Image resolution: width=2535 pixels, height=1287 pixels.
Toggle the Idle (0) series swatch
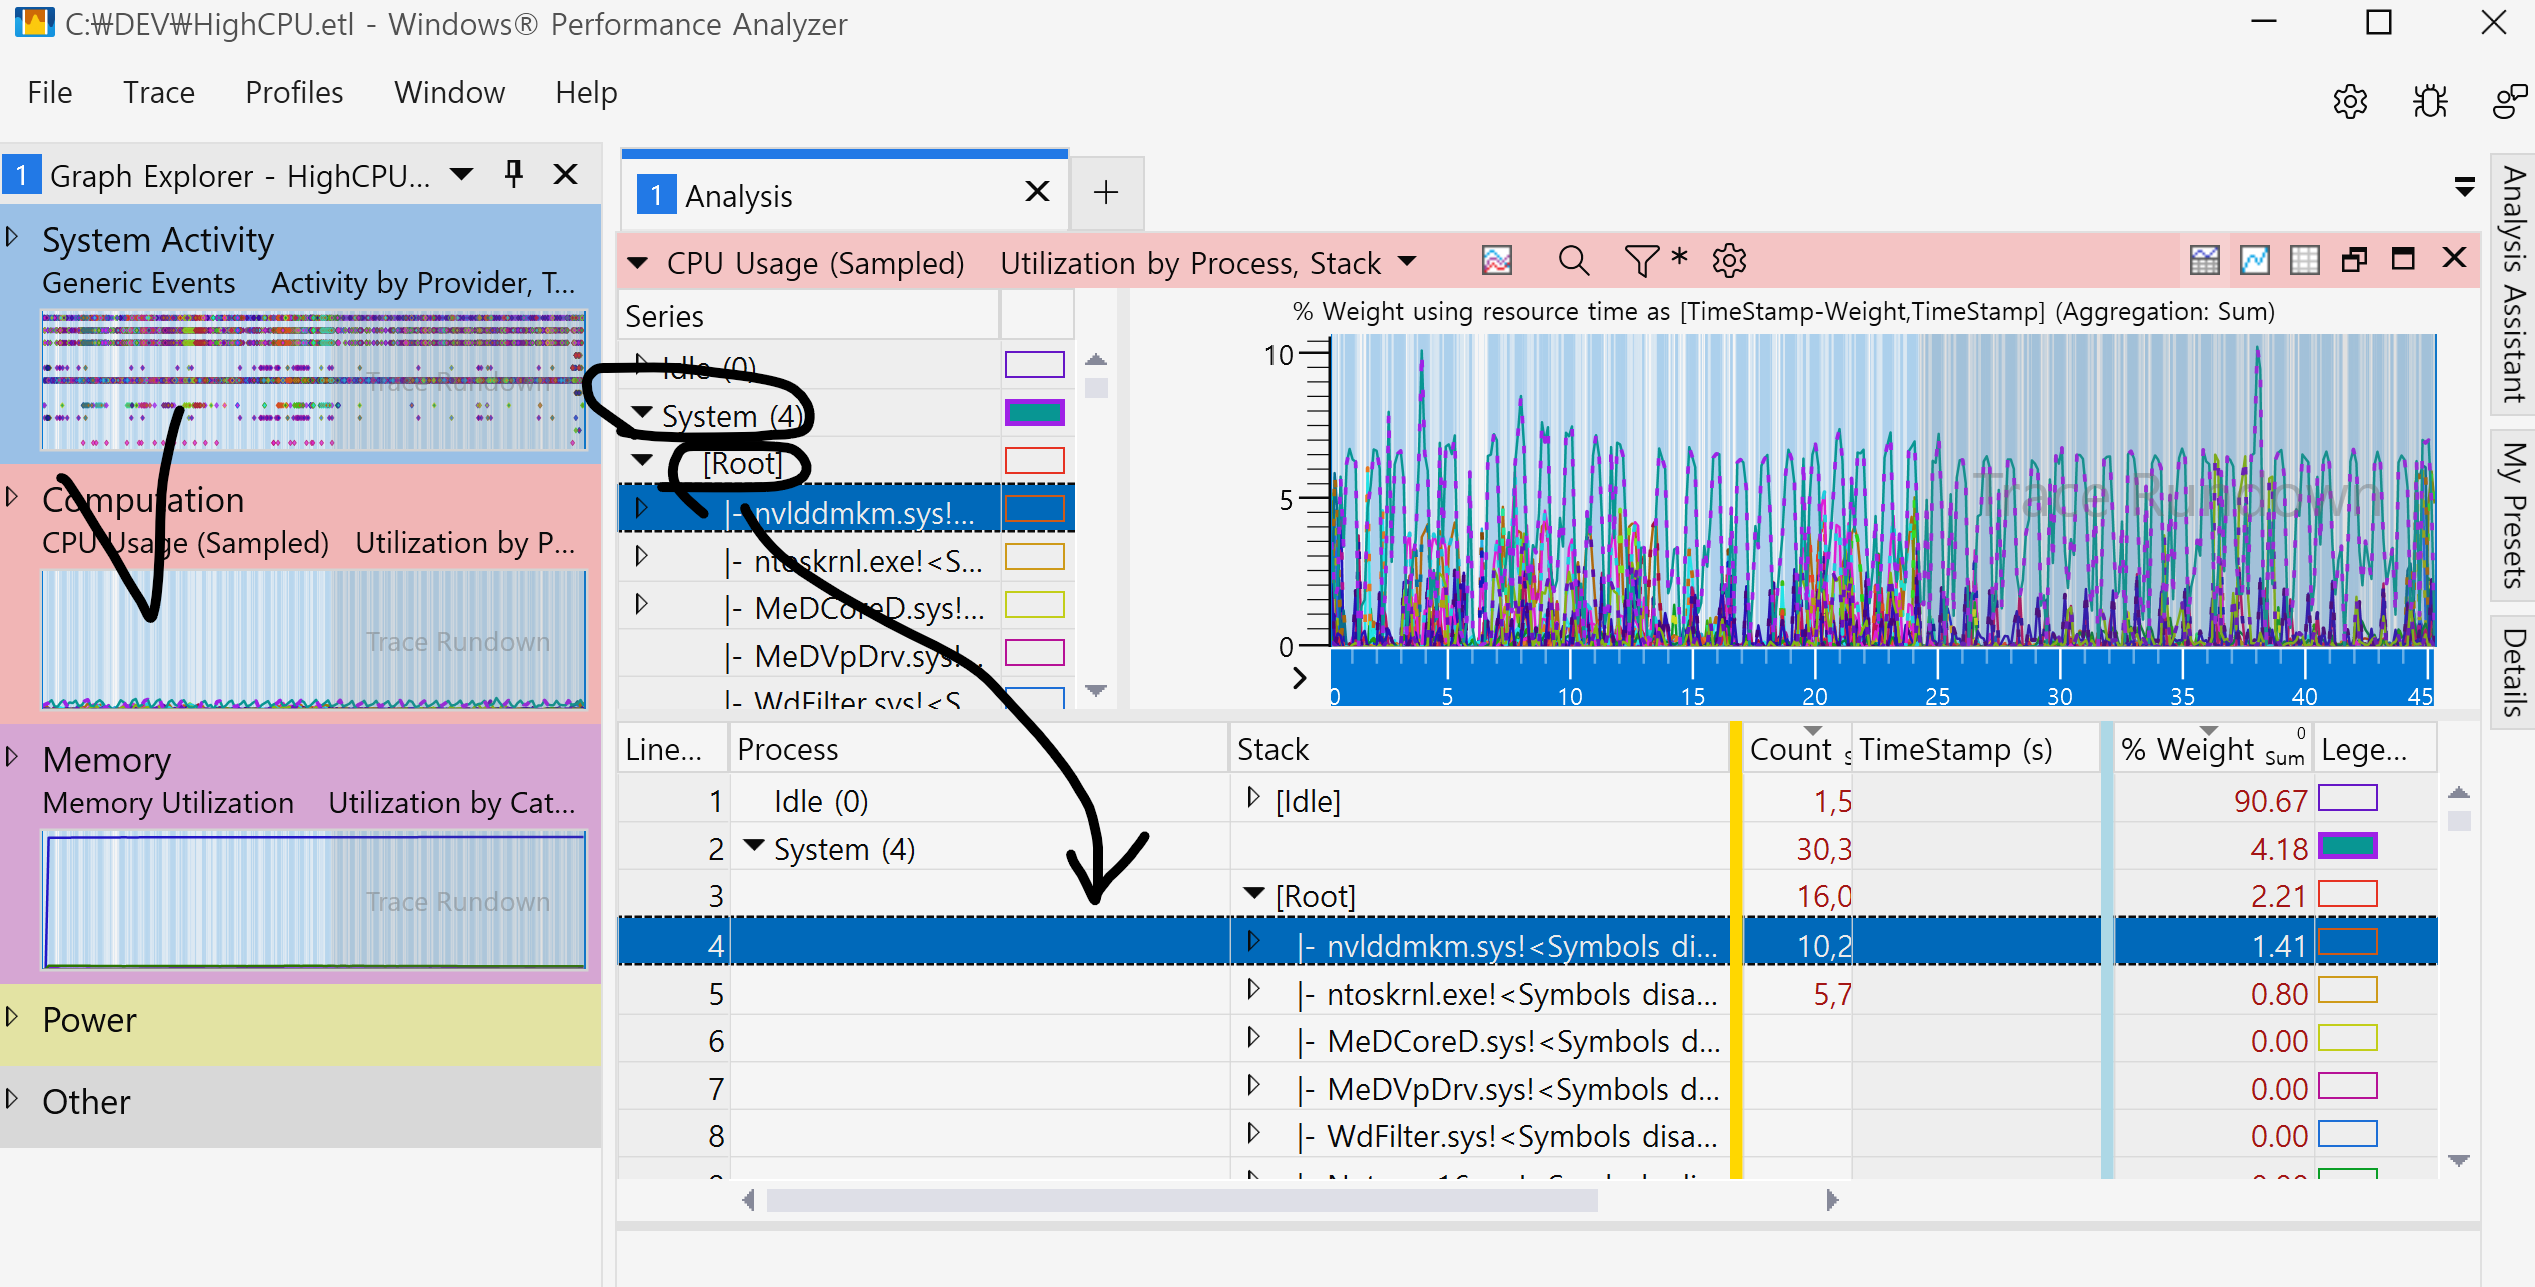pos(1034,364)
